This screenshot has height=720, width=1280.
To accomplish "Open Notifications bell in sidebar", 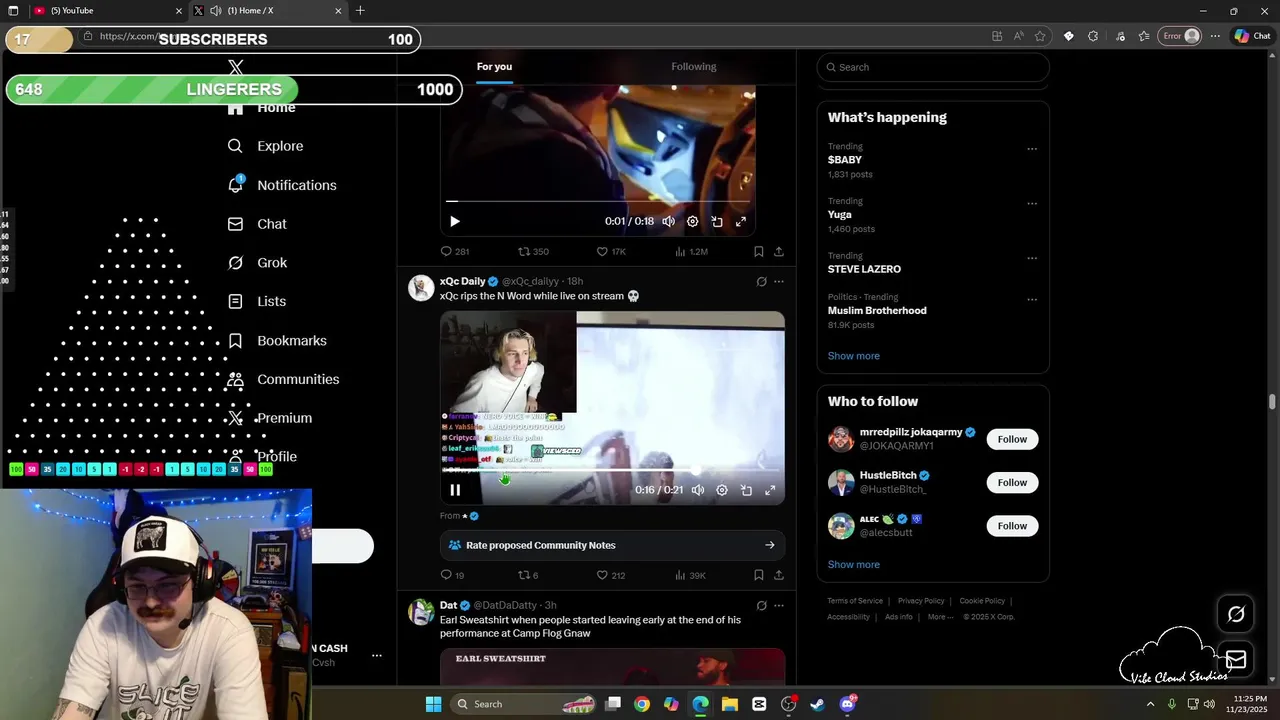I will (236, 185).
